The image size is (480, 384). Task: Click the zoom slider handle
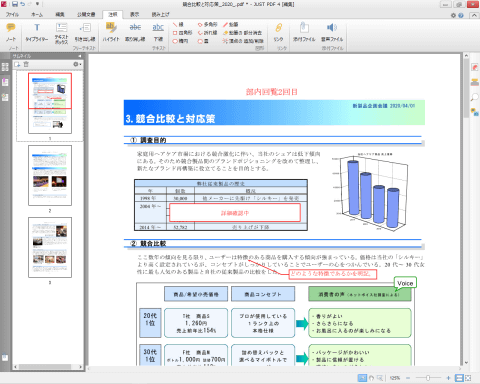(x=428, y=378)
